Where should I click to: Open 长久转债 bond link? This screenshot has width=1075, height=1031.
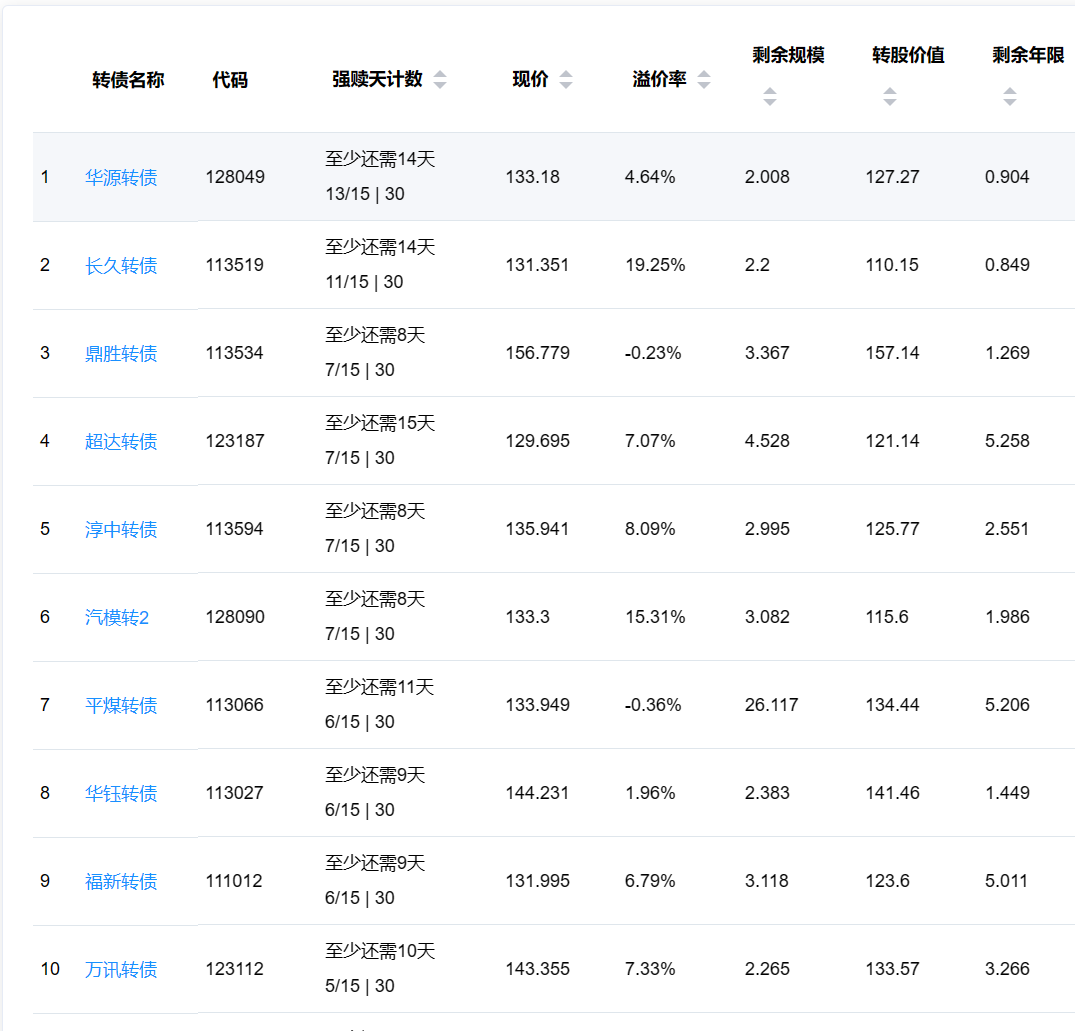point(121,266)
